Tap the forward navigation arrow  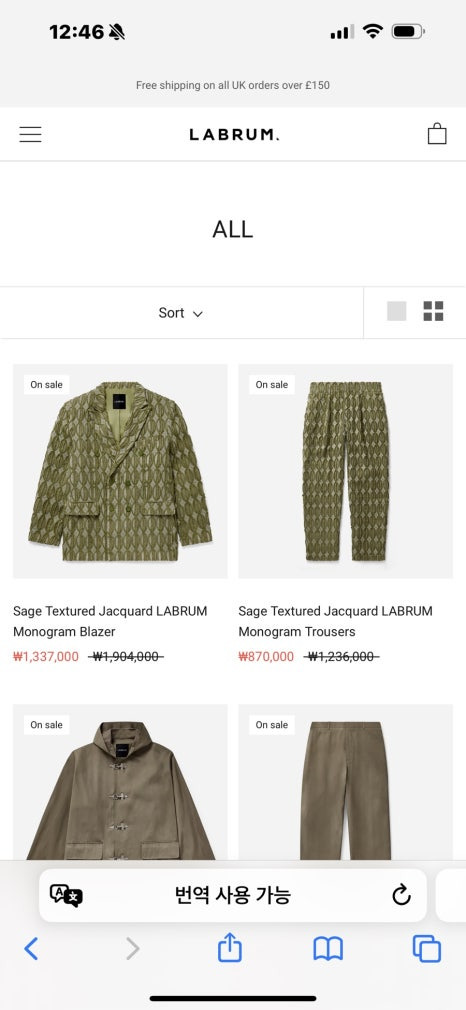(x=132, y=949)
